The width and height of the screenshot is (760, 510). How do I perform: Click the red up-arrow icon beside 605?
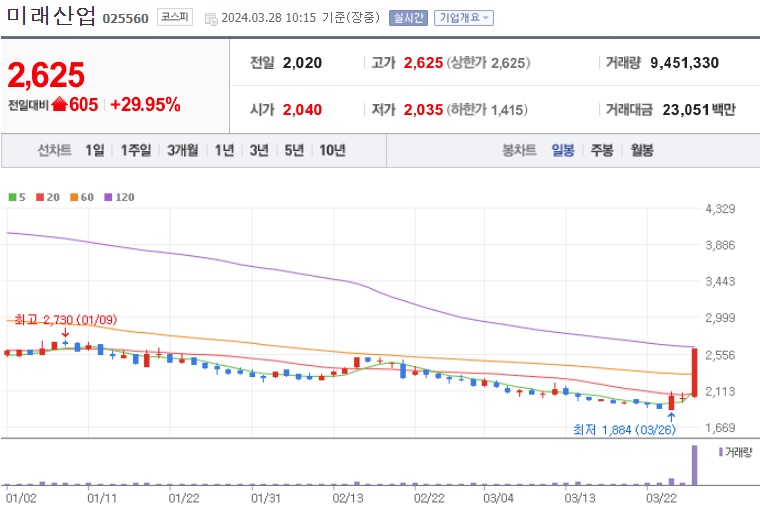(x=59, y=104)
